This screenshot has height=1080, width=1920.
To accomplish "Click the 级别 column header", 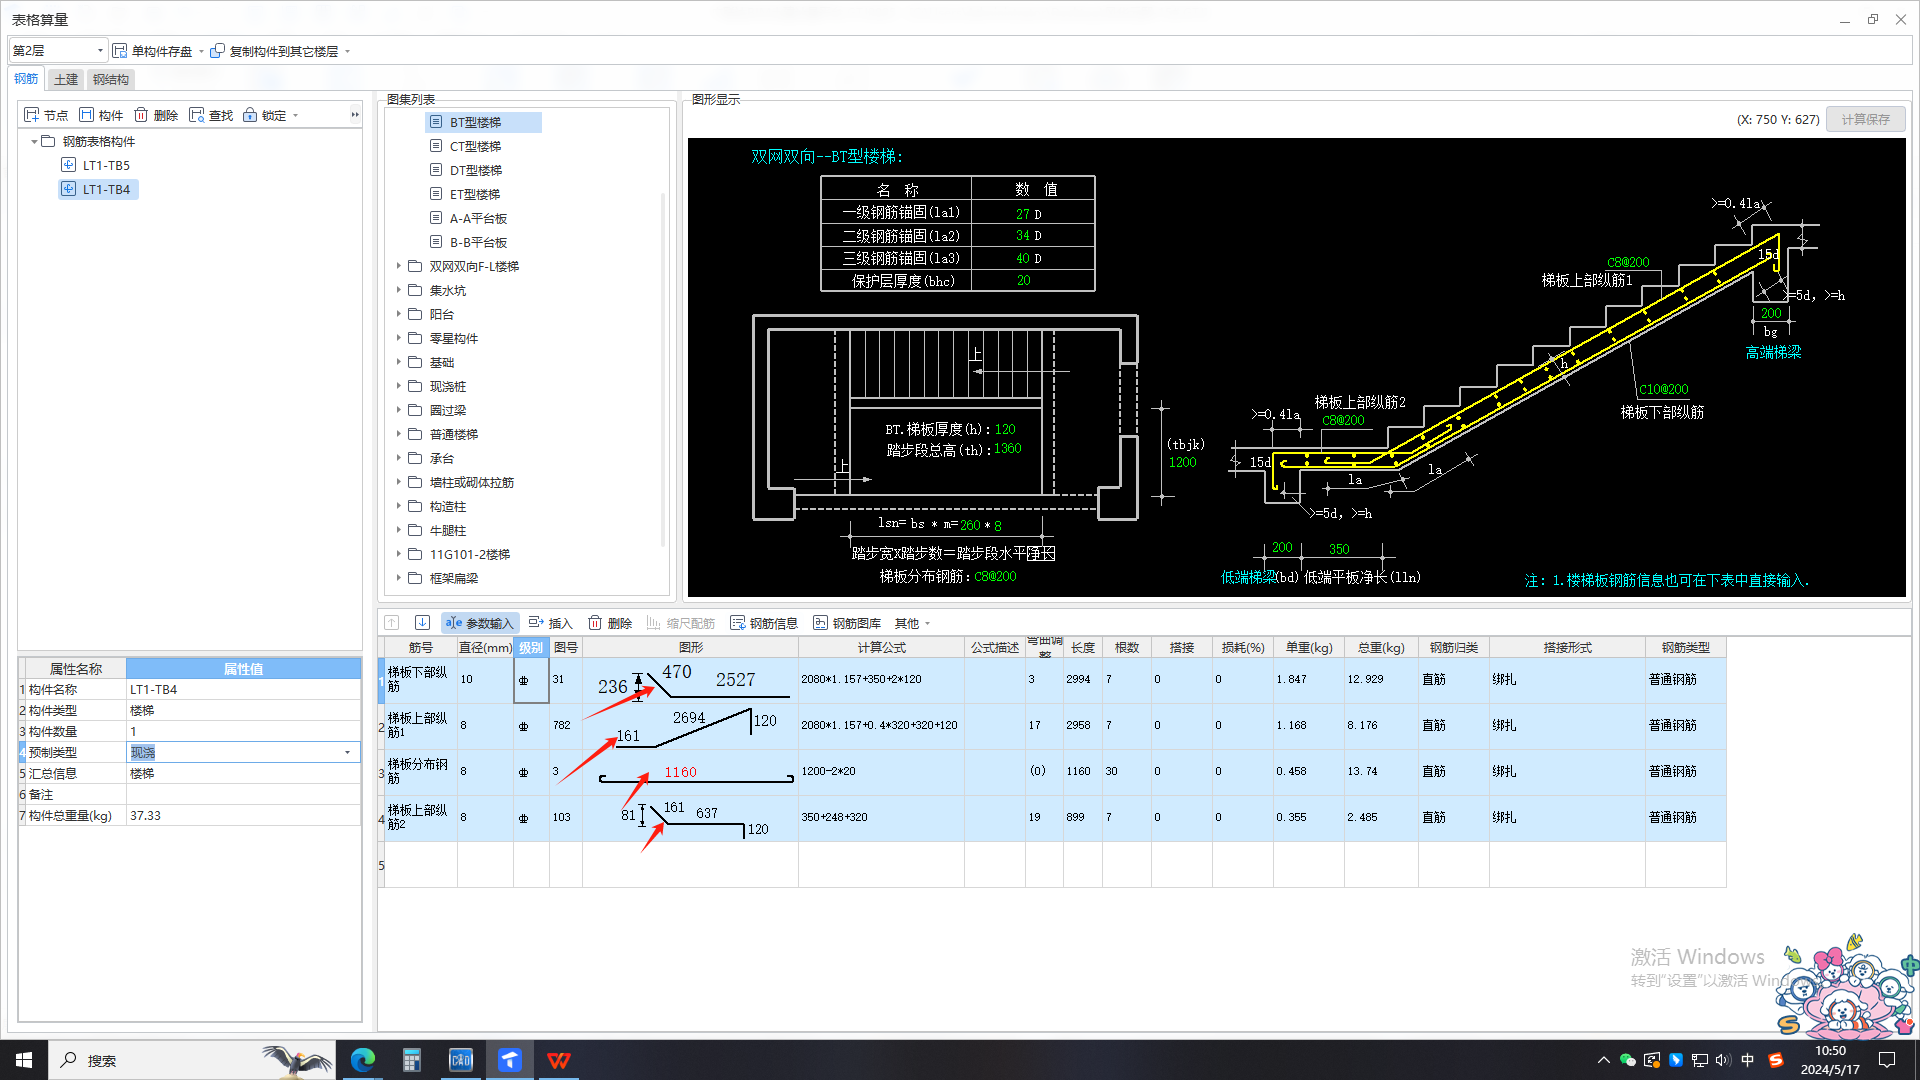I will click(531, 647).
